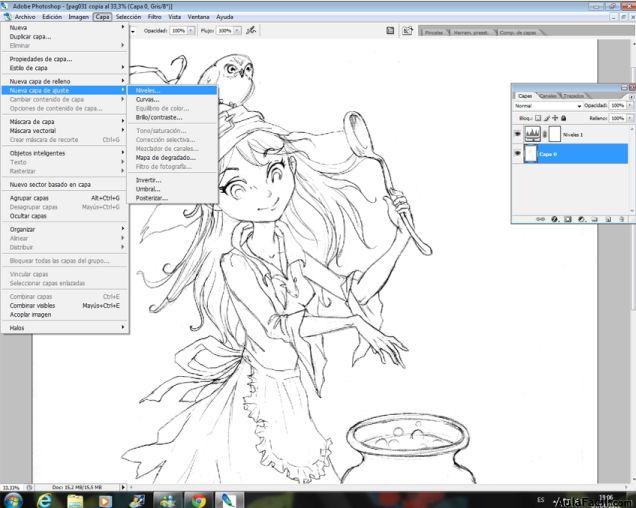
Task: Choose Mapa de degradado... option
Action: click(172, 157)
